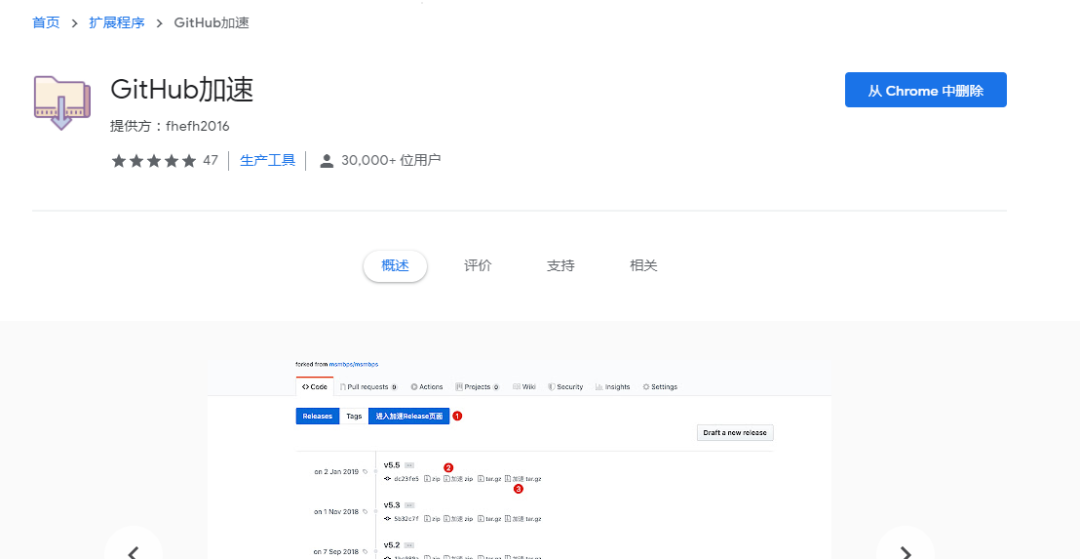Click Insights tab in the screenshot
This screenshot has height=559, width=1080.
(x=613, y=387)
